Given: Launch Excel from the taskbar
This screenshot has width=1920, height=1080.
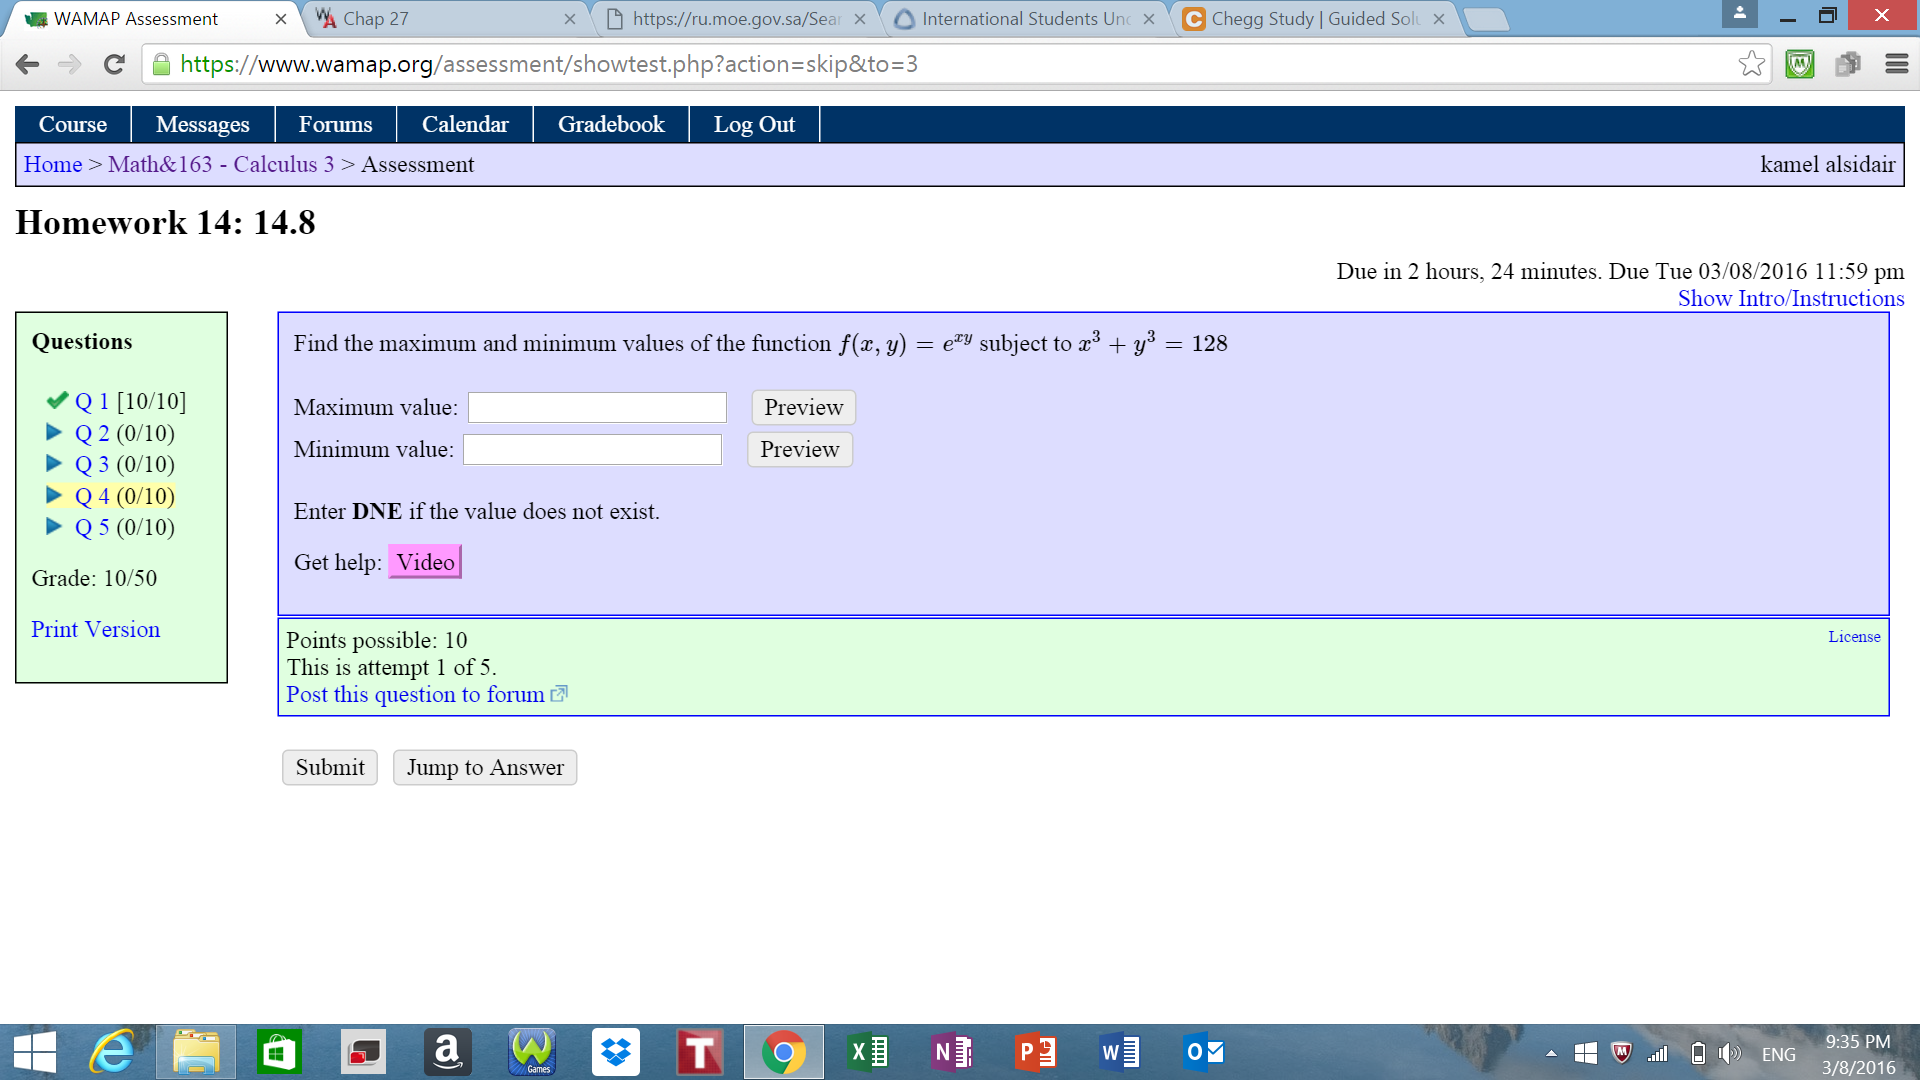Looking at the screenshot, I should pyautogui.click(x=867, y=1052).
